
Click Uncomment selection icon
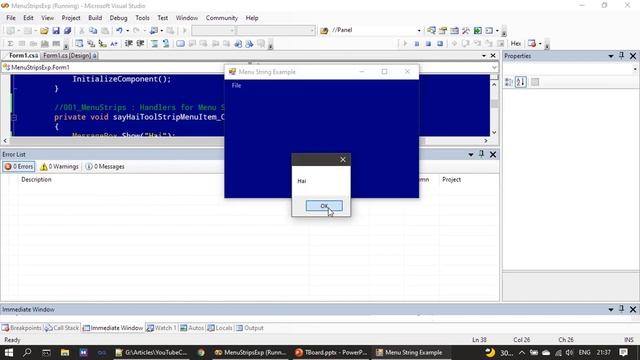tap(166, 44)
